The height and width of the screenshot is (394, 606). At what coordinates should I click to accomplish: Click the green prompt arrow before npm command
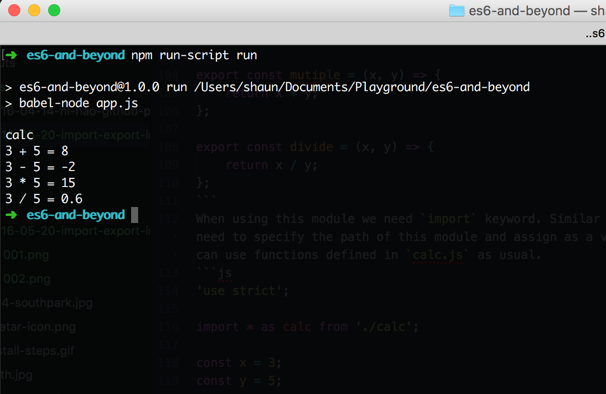pos(11,55)
